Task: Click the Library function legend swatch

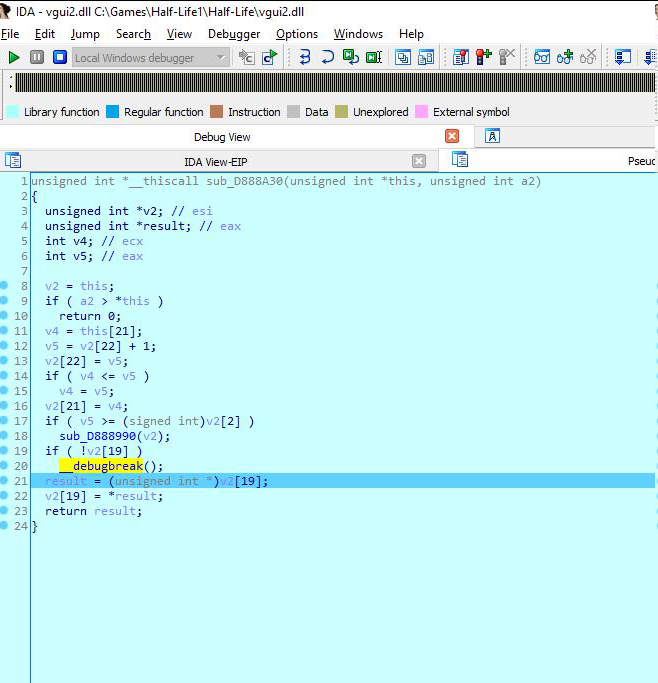Action: (13, 112)
